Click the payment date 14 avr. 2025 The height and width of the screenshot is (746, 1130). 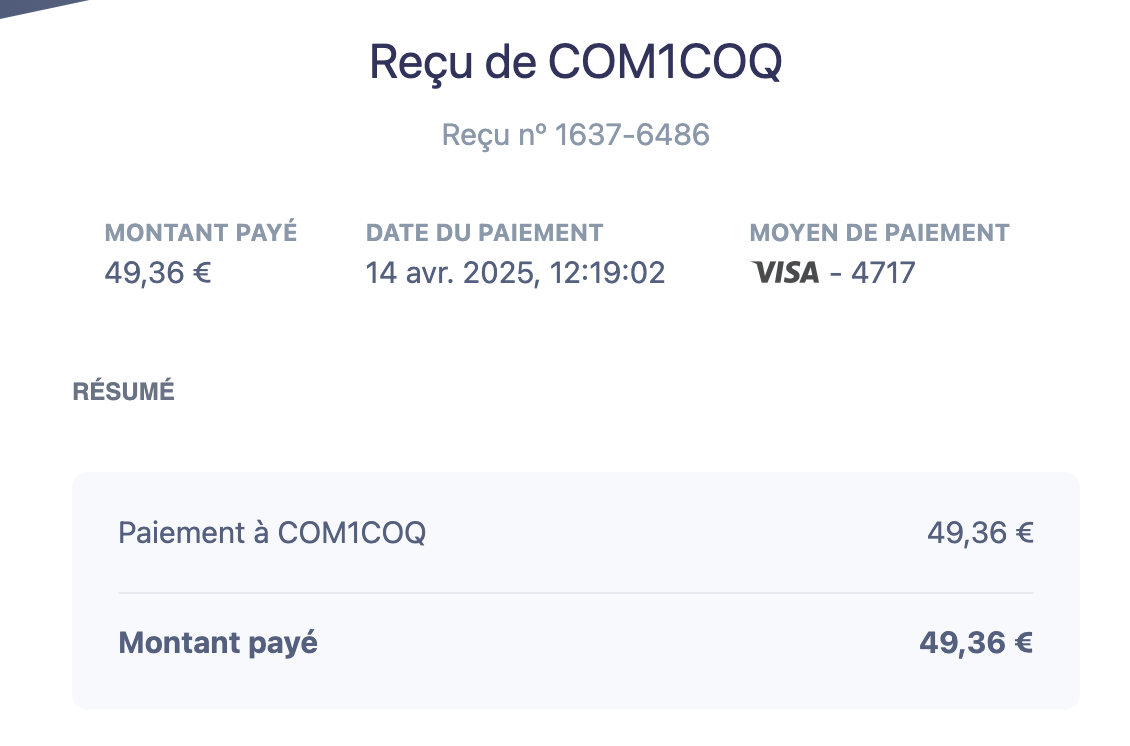[x=449, y=273]
